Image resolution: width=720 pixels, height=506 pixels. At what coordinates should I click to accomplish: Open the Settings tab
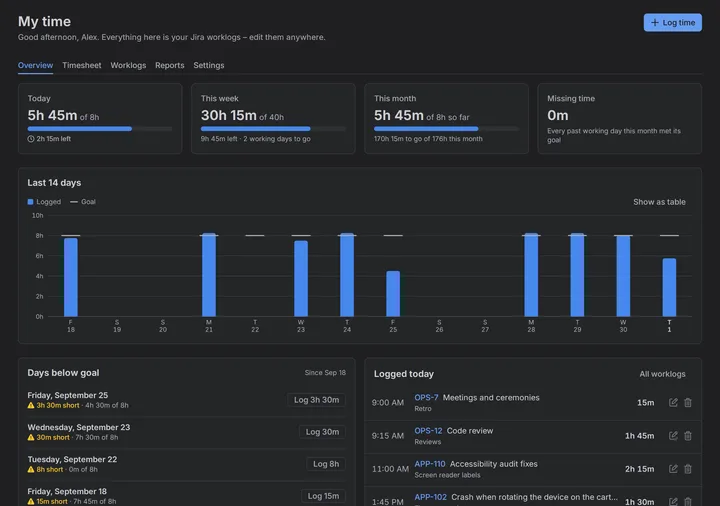(x=208, y=65)
